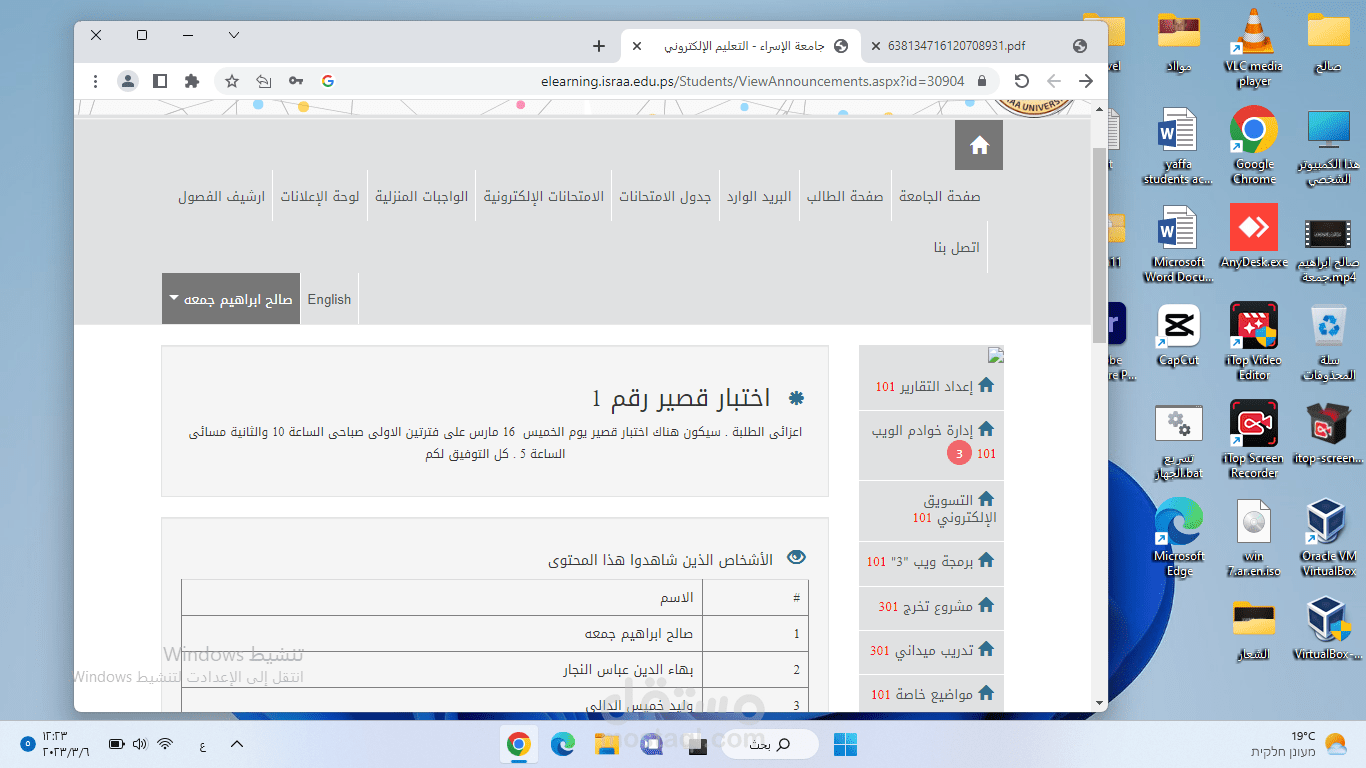The height and width of the screenshot is (768, 1366).
Task: Switch language to English
Action: (x=329, y=299)
